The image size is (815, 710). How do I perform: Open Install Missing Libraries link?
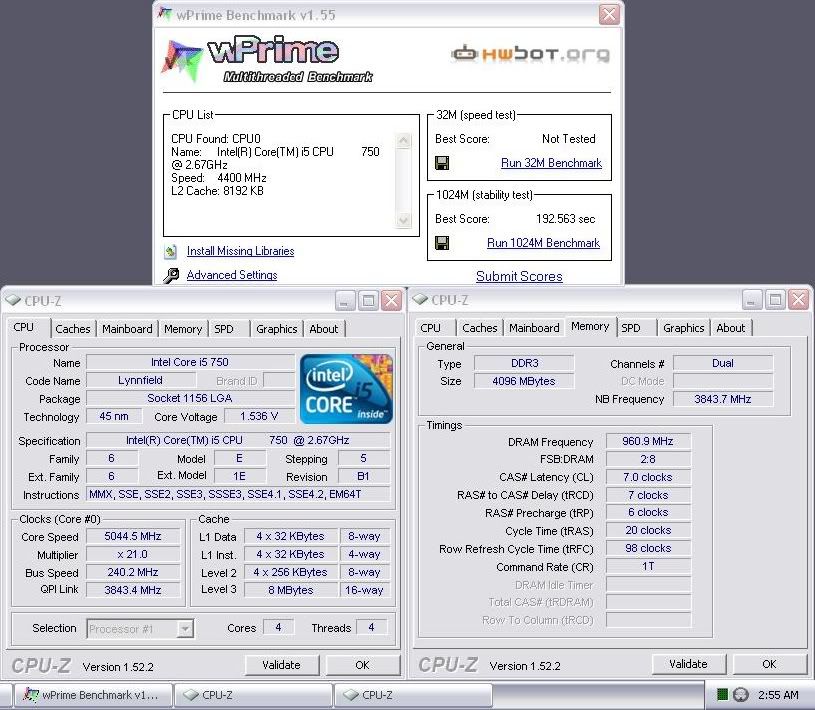(240, 251)
